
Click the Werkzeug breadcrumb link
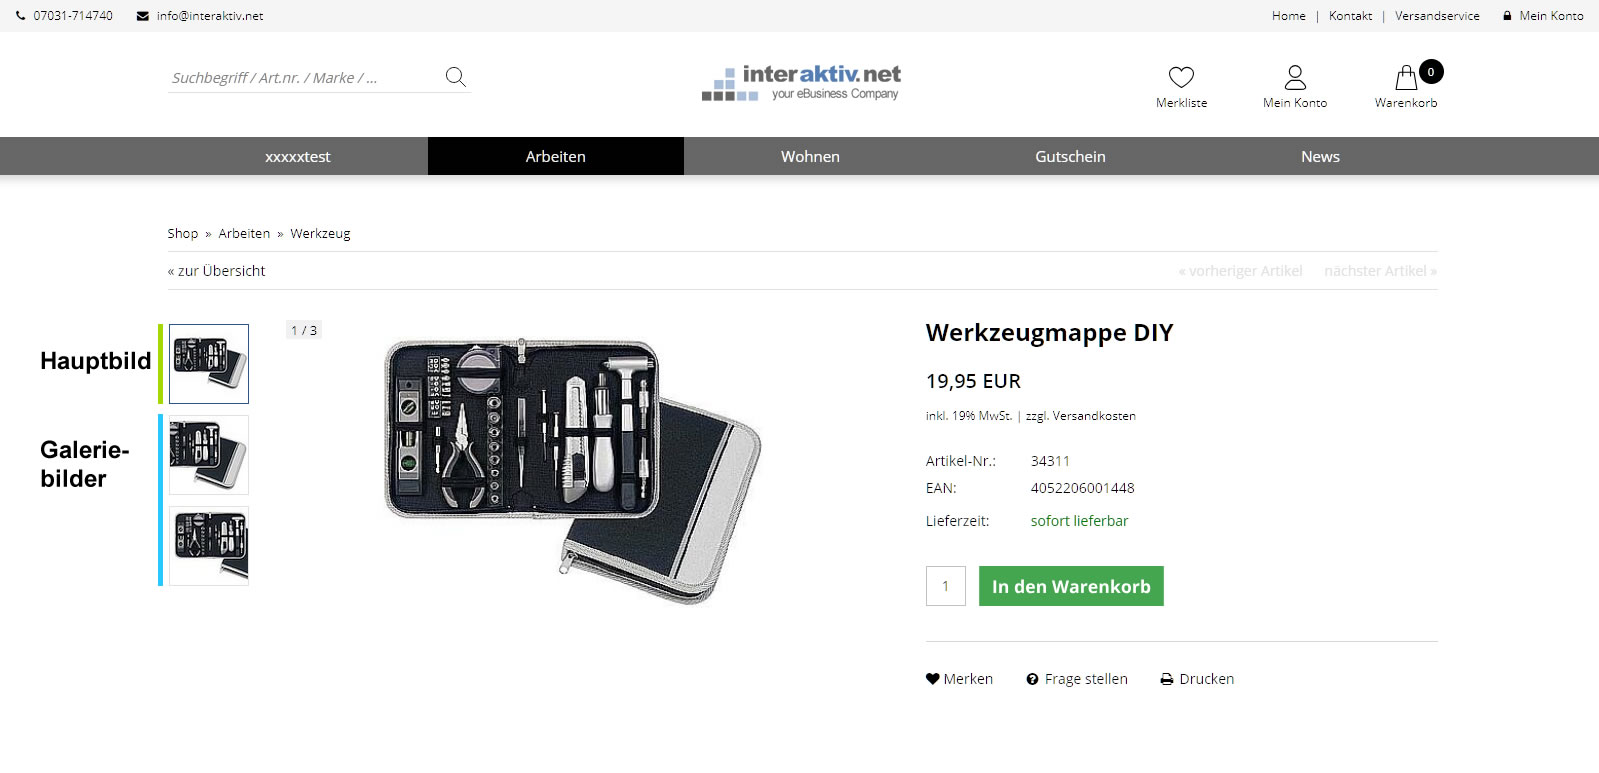(x=320, y=233)
